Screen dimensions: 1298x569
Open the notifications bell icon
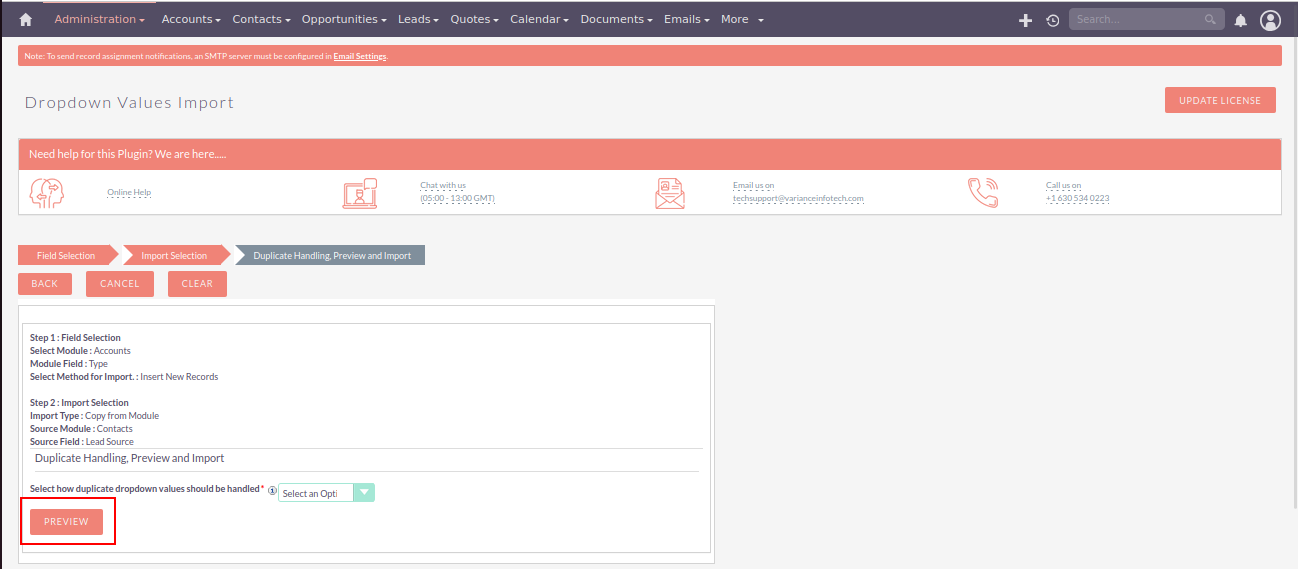(x=1241, y=20)
